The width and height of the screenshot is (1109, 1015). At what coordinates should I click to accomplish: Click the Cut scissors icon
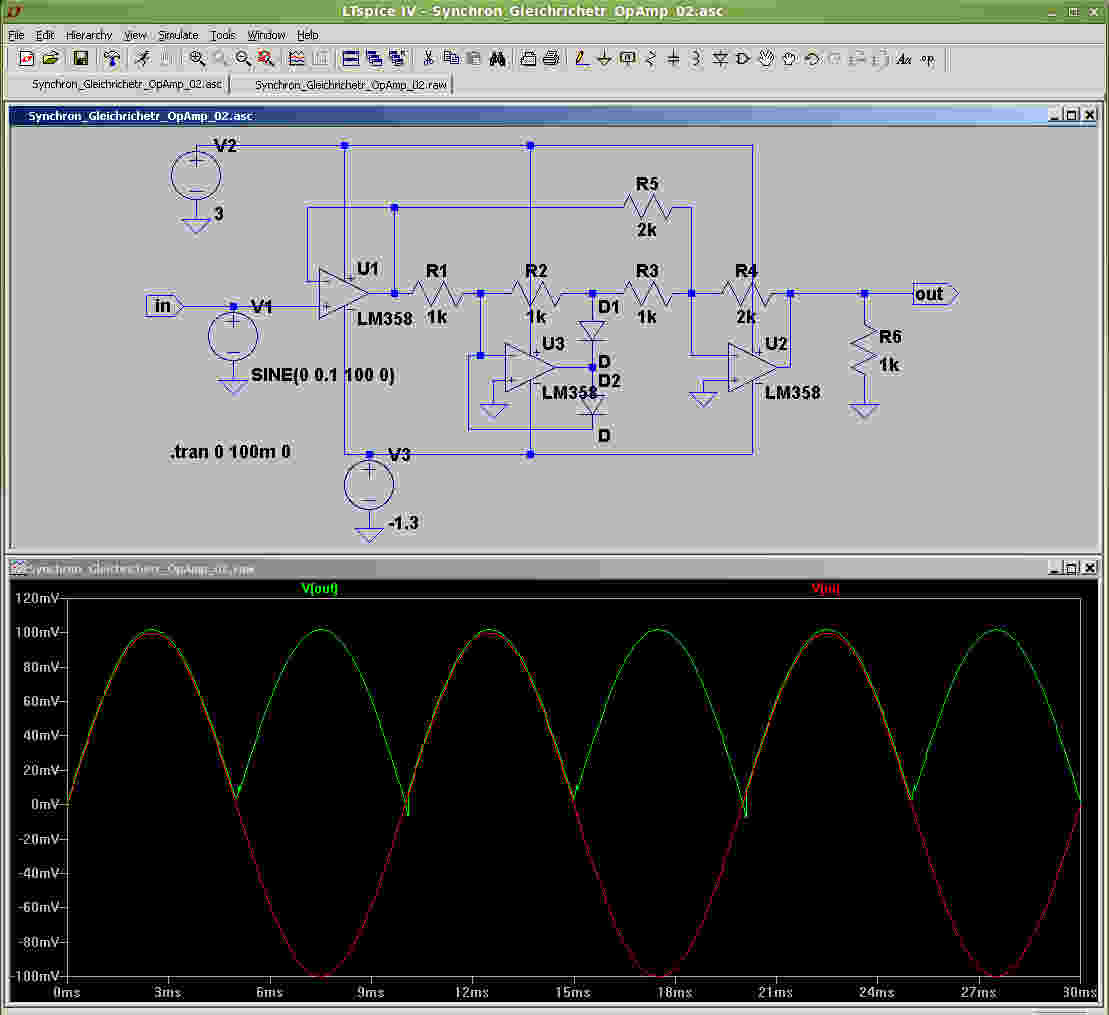(x=428, y=59)
